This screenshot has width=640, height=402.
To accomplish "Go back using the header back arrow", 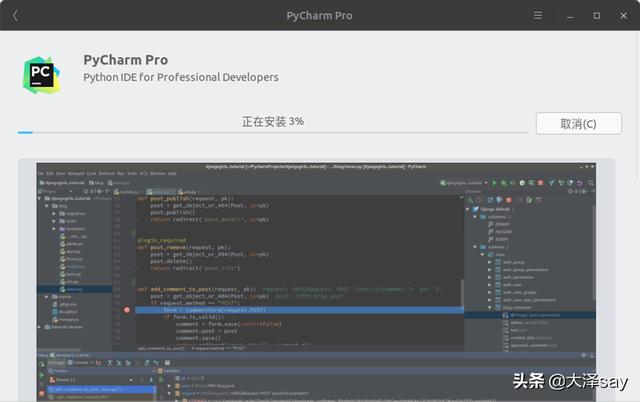I will coord(16,16).
